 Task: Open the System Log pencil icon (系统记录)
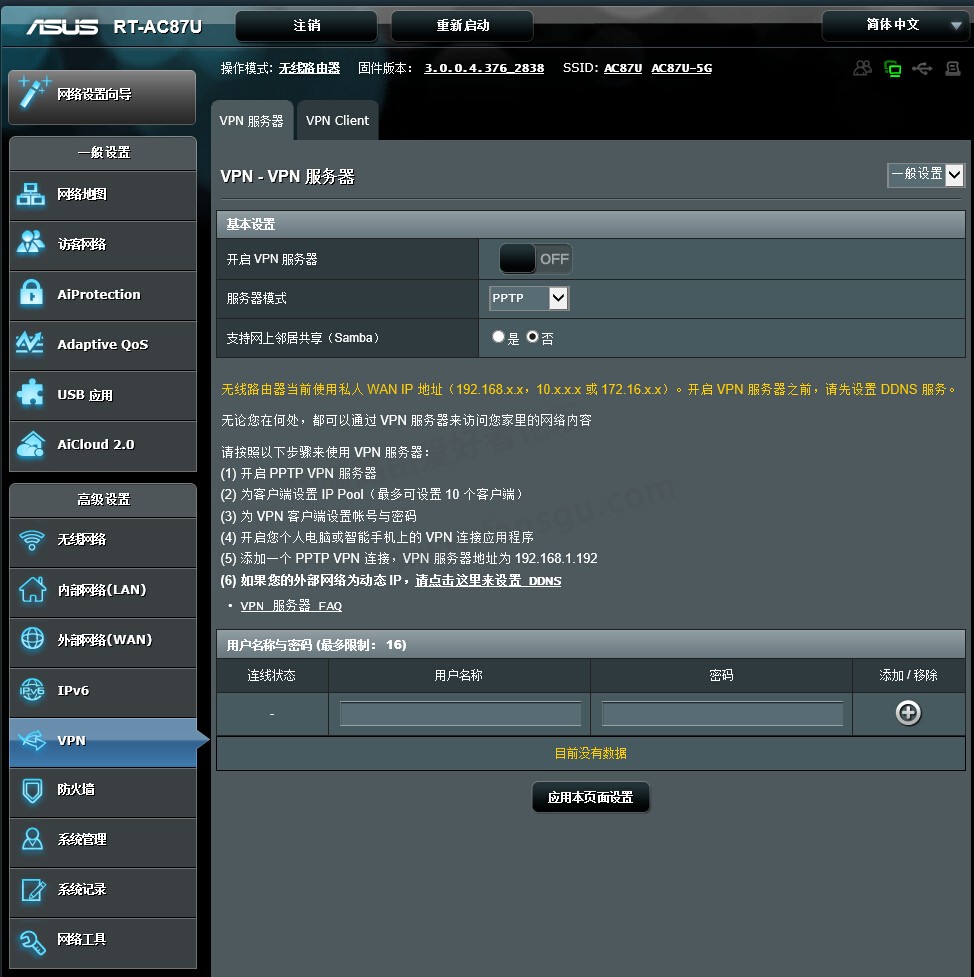tap(32, 890)
